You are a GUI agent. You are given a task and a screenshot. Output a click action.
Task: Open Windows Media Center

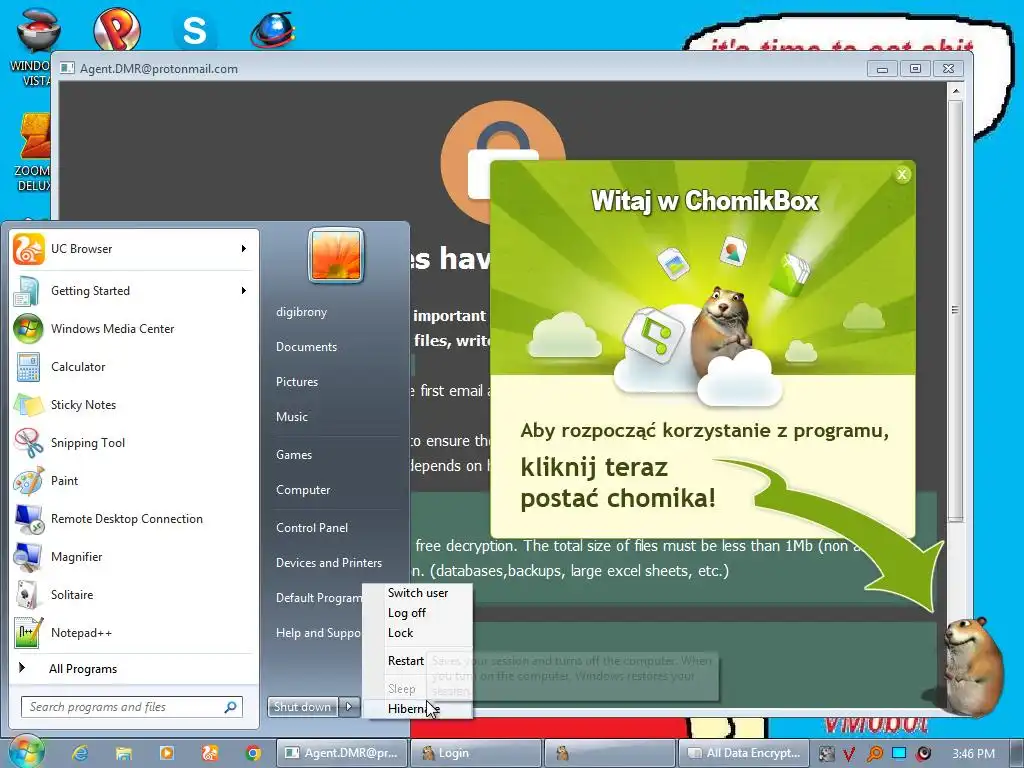click(134, 328)
